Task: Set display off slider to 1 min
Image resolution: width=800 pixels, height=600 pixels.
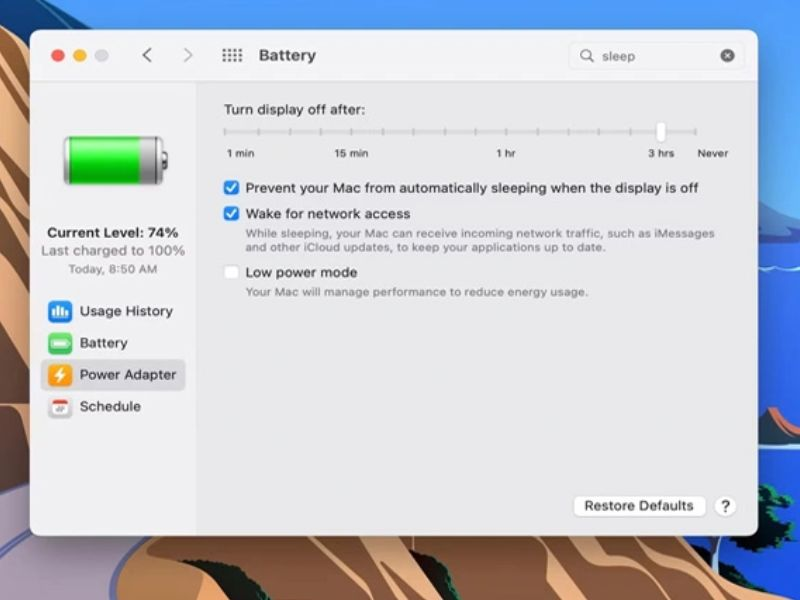Action: coord(225,132)
